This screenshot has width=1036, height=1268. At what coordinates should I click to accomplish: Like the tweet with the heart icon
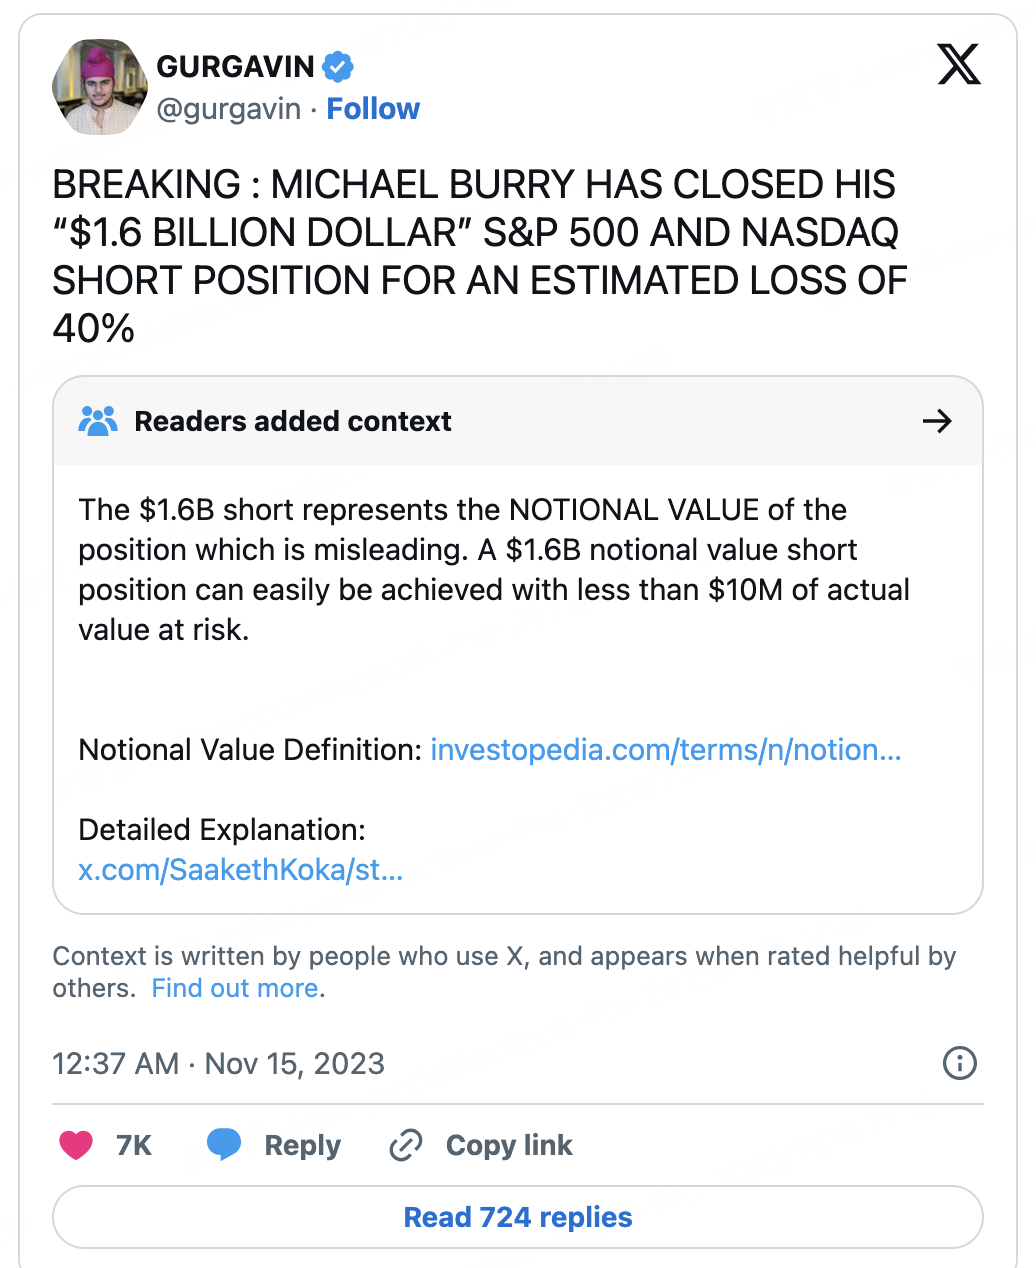[x=76, y=1145]
